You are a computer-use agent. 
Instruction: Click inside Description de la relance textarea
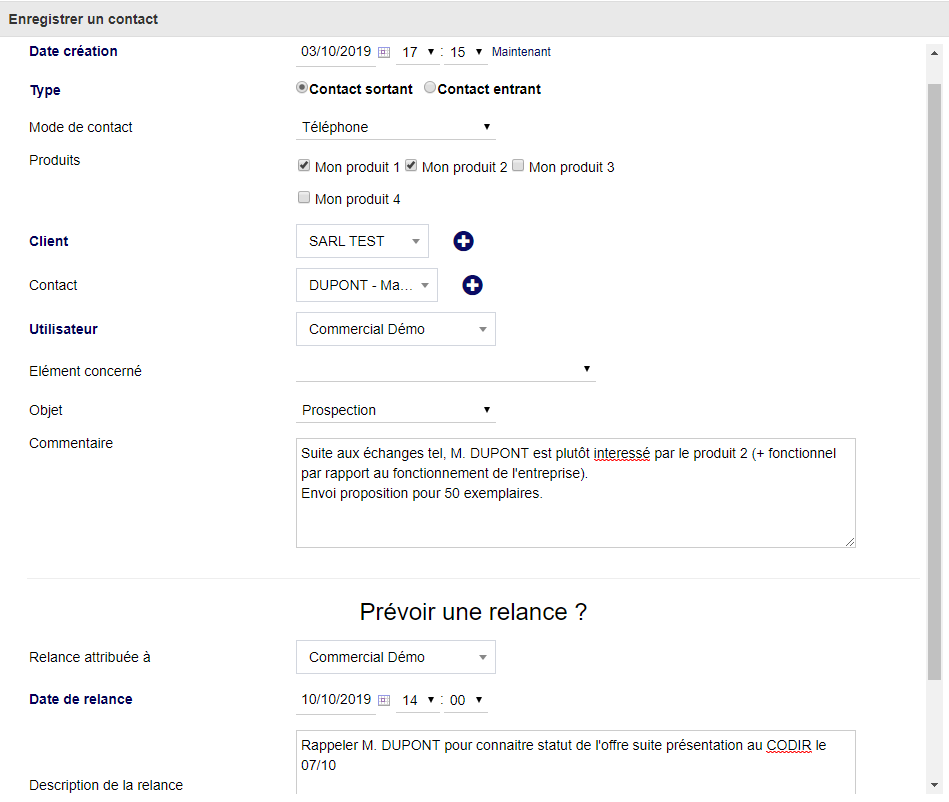(x=576, y=763)
